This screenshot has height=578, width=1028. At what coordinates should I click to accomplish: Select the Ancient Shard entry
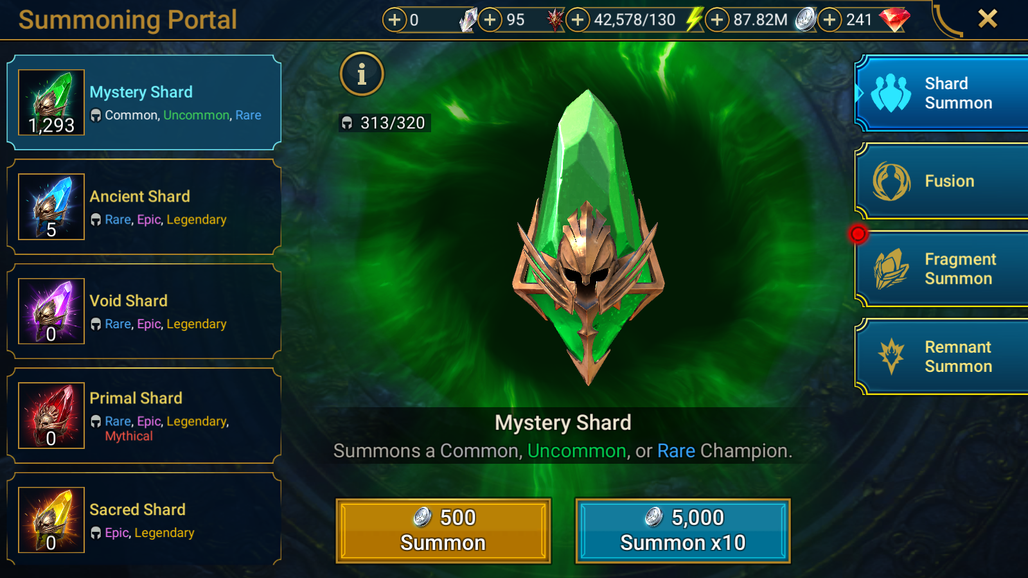[144, 206]
